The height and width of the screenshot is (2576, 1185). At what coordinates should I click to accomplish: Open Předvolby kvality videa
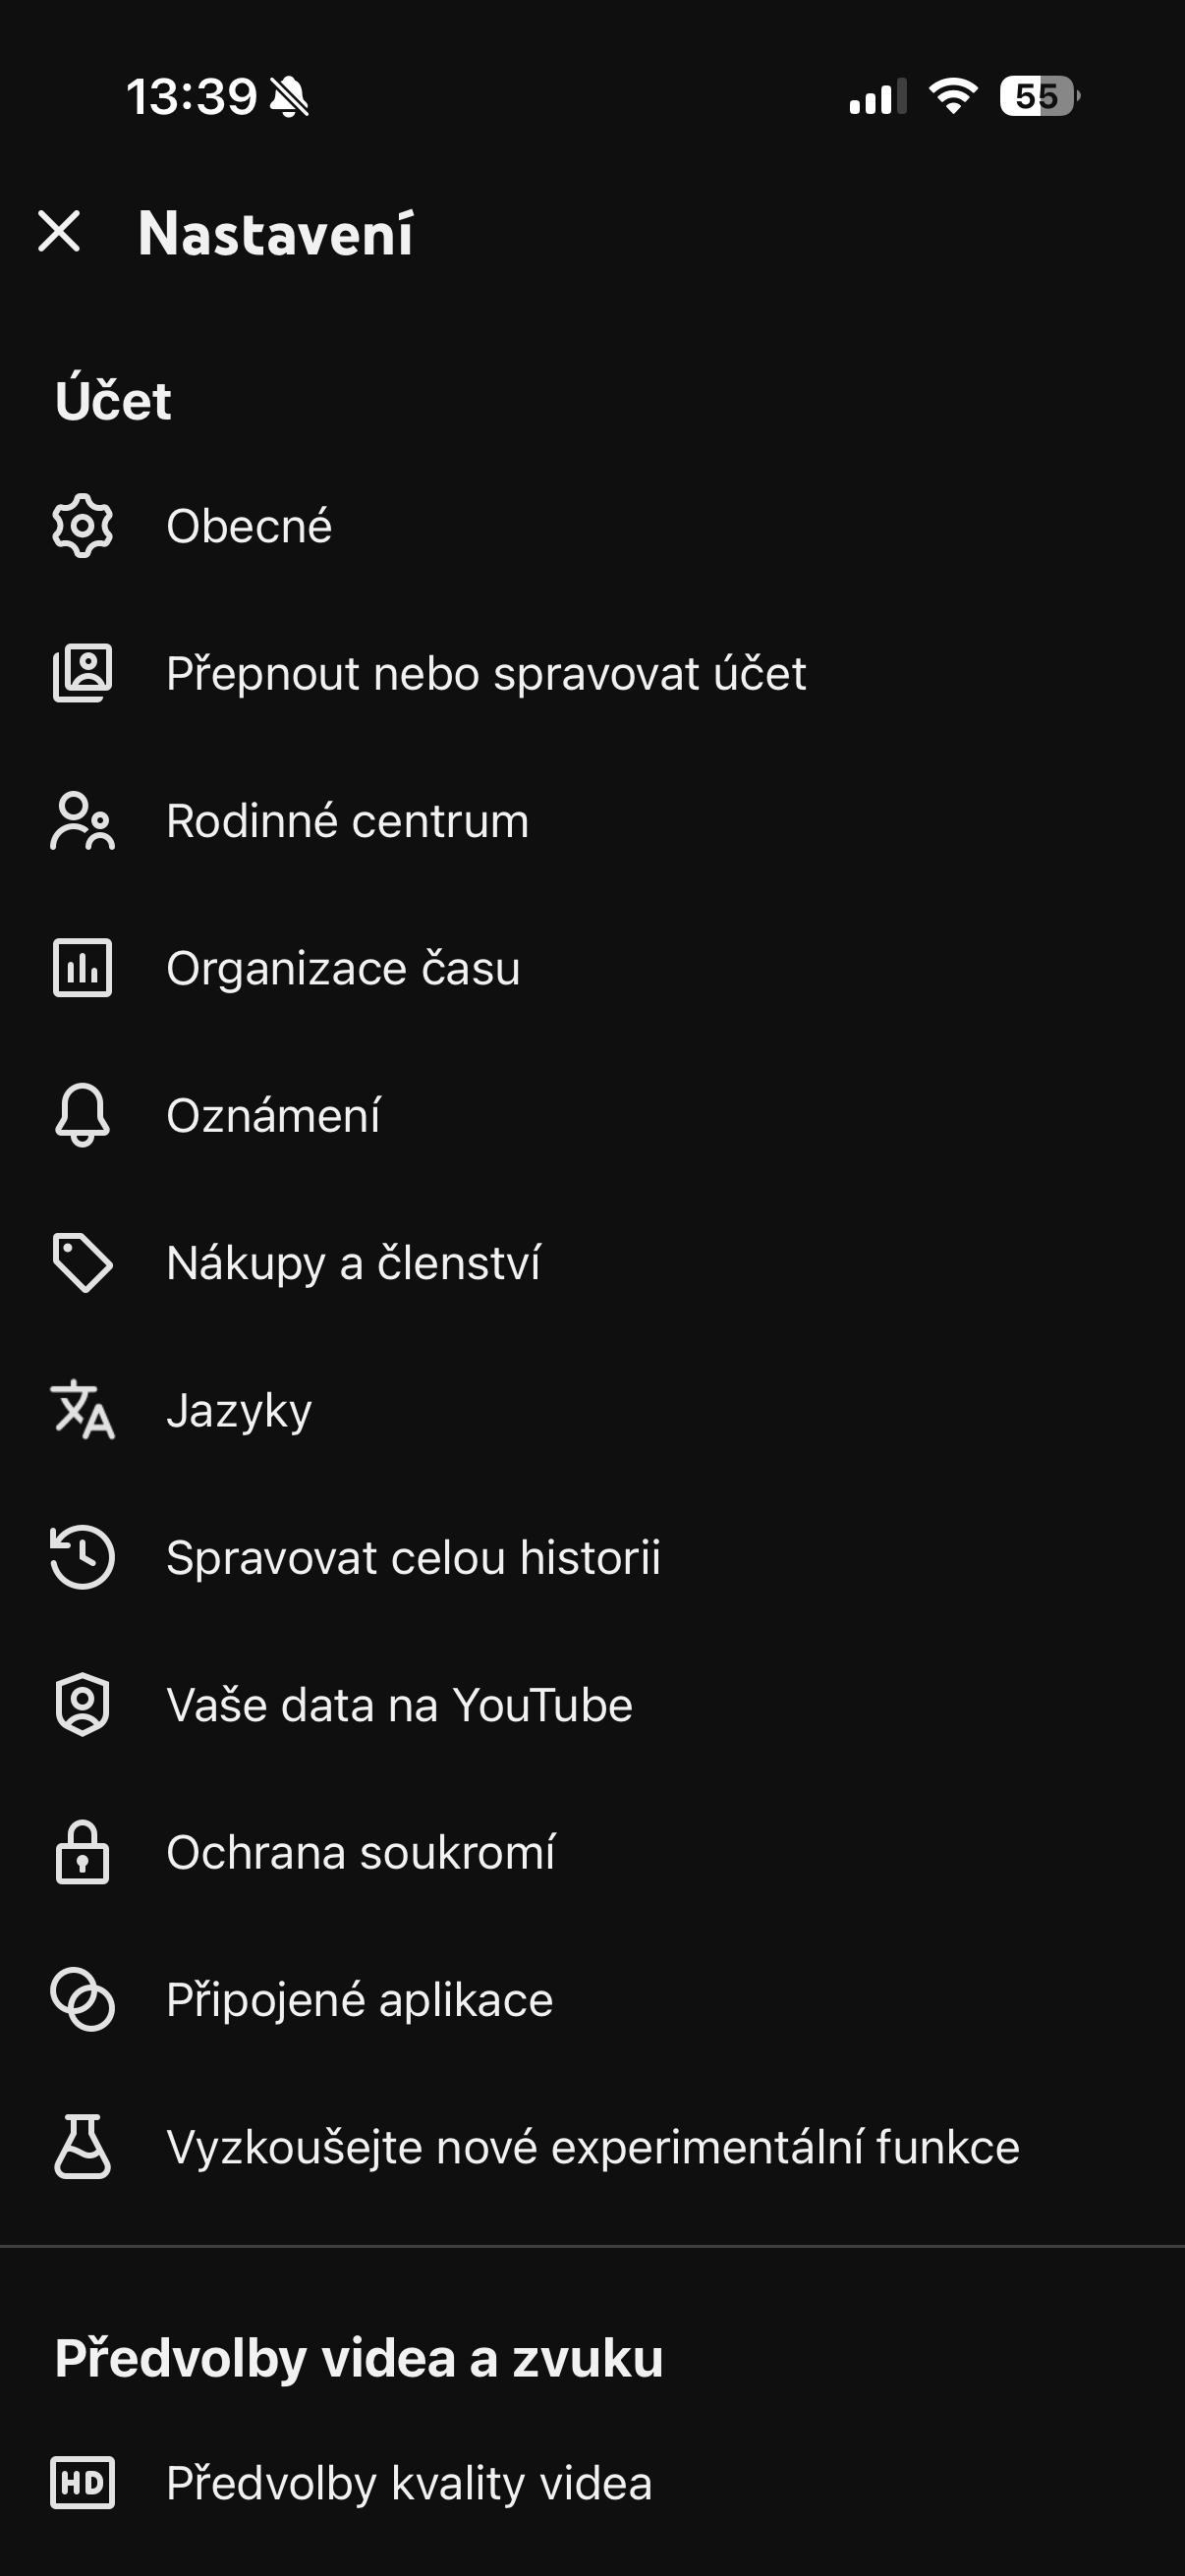409,2483
